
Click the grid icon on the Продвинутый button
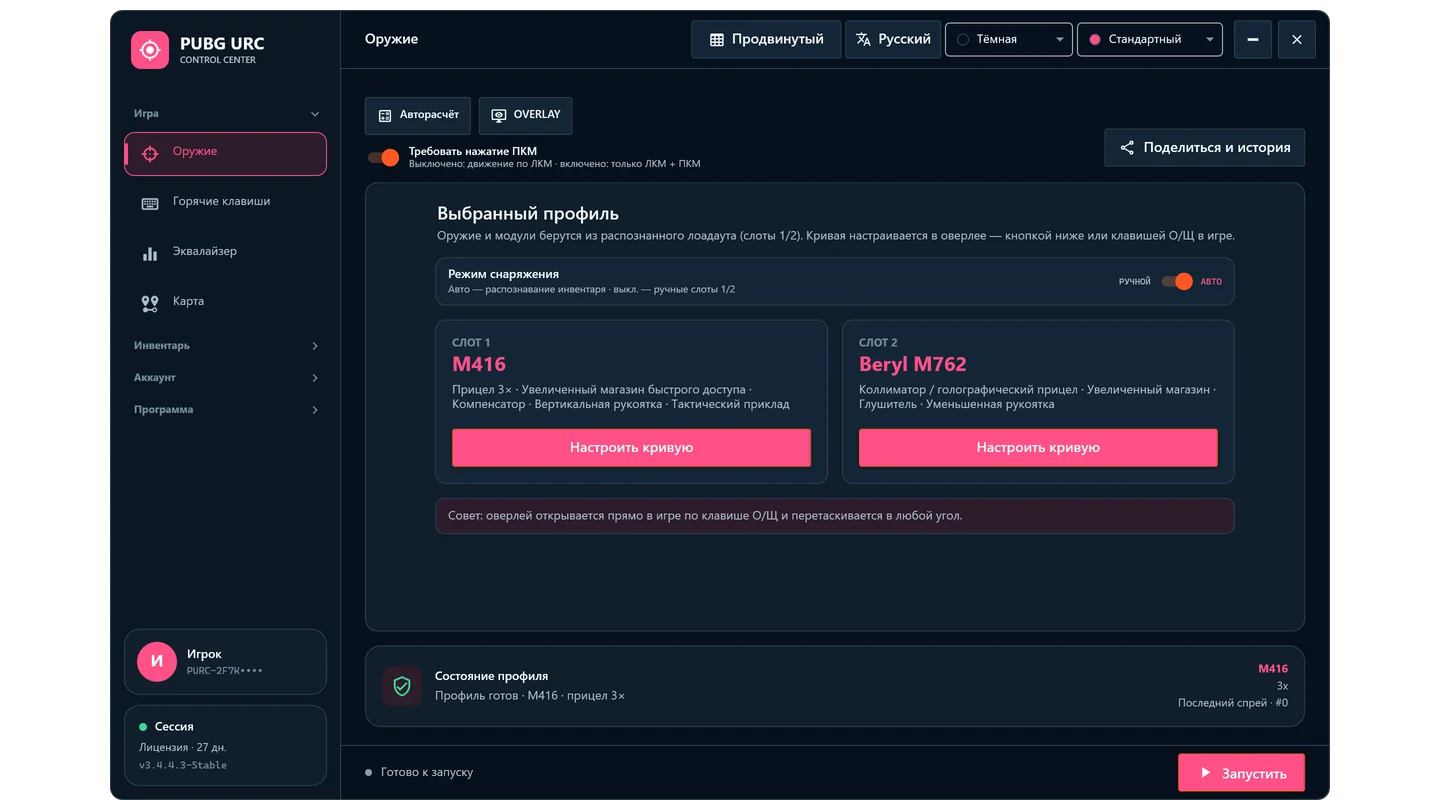pos(717,40)
